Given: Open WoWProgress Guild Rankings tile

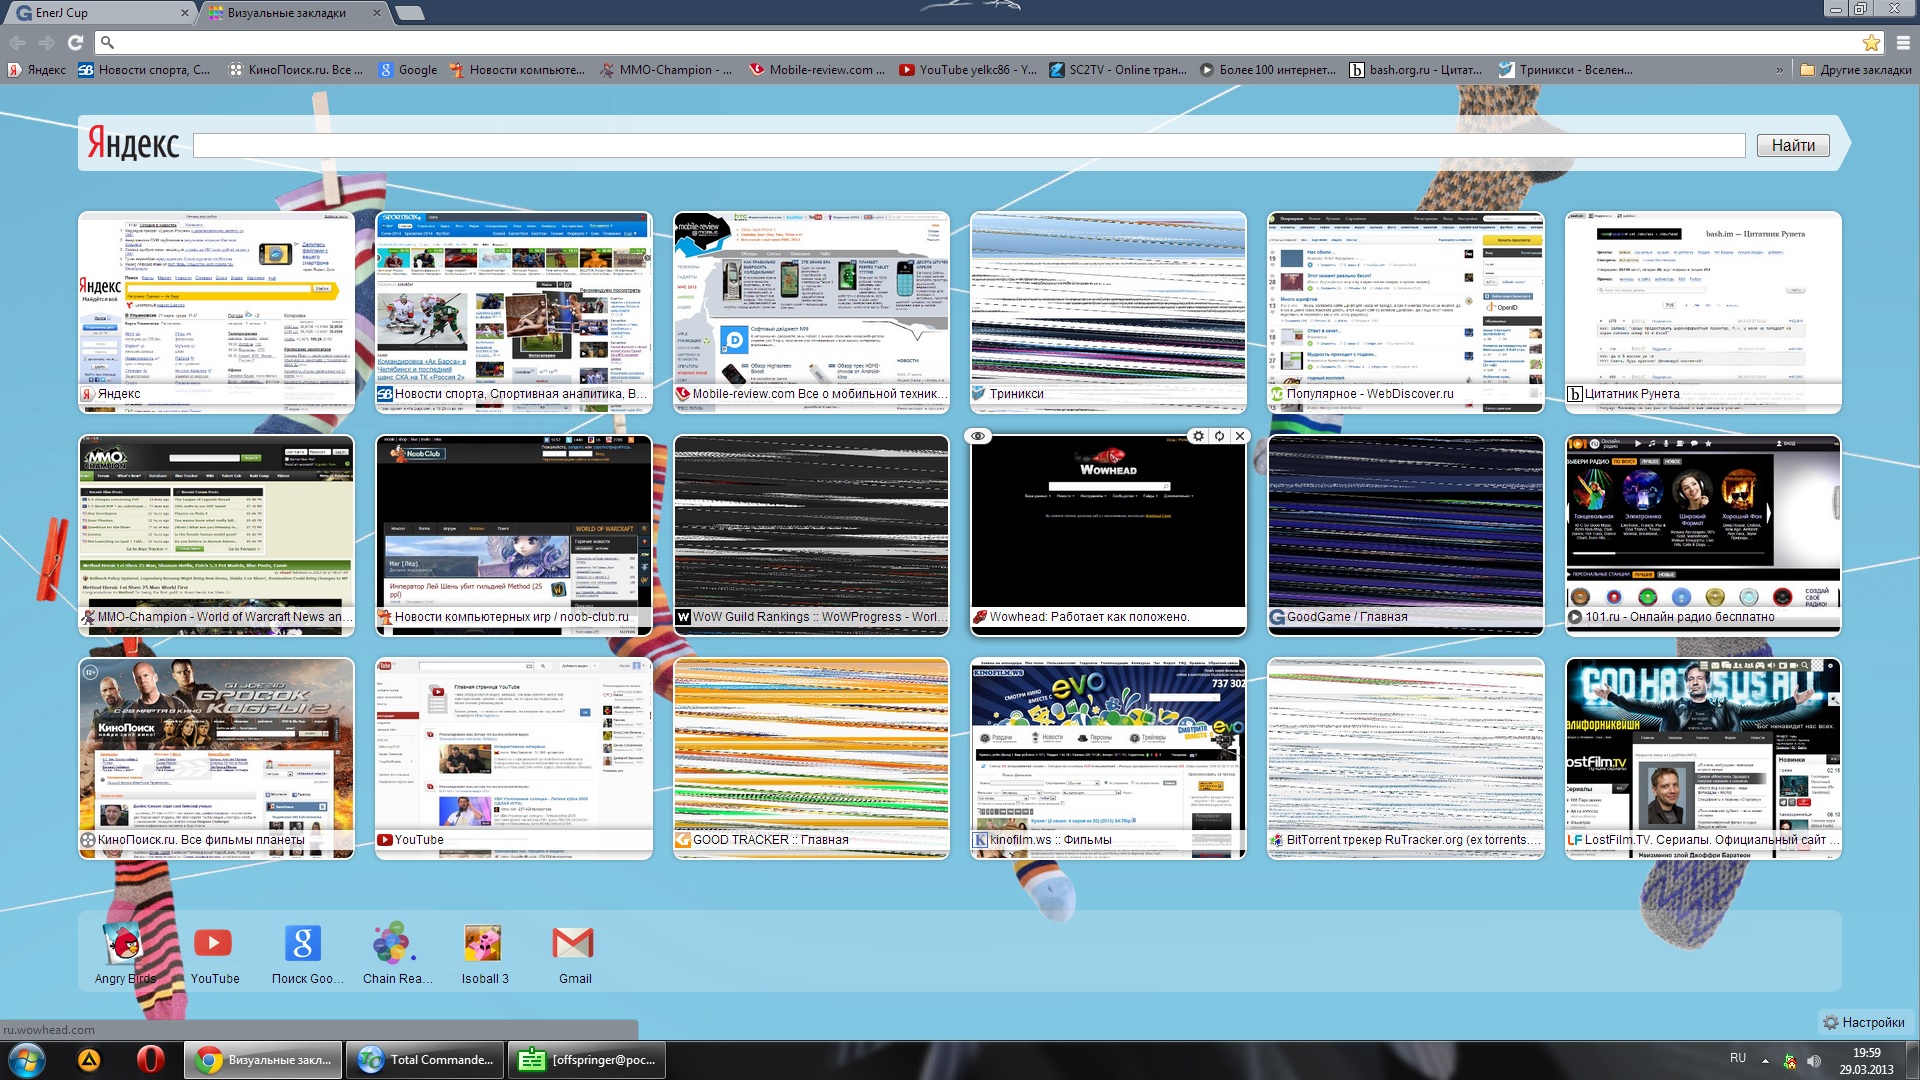Looking at the screenshot, I should 811,535.
